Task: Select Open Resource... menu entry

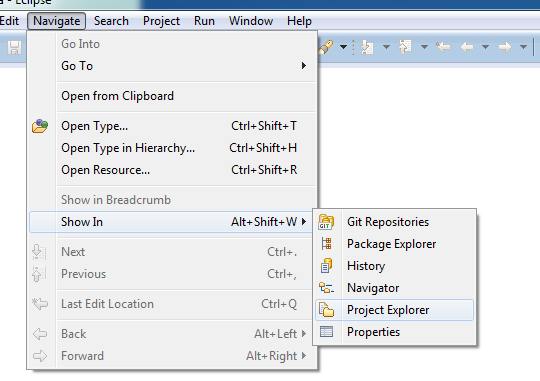Action: (173, 170)
